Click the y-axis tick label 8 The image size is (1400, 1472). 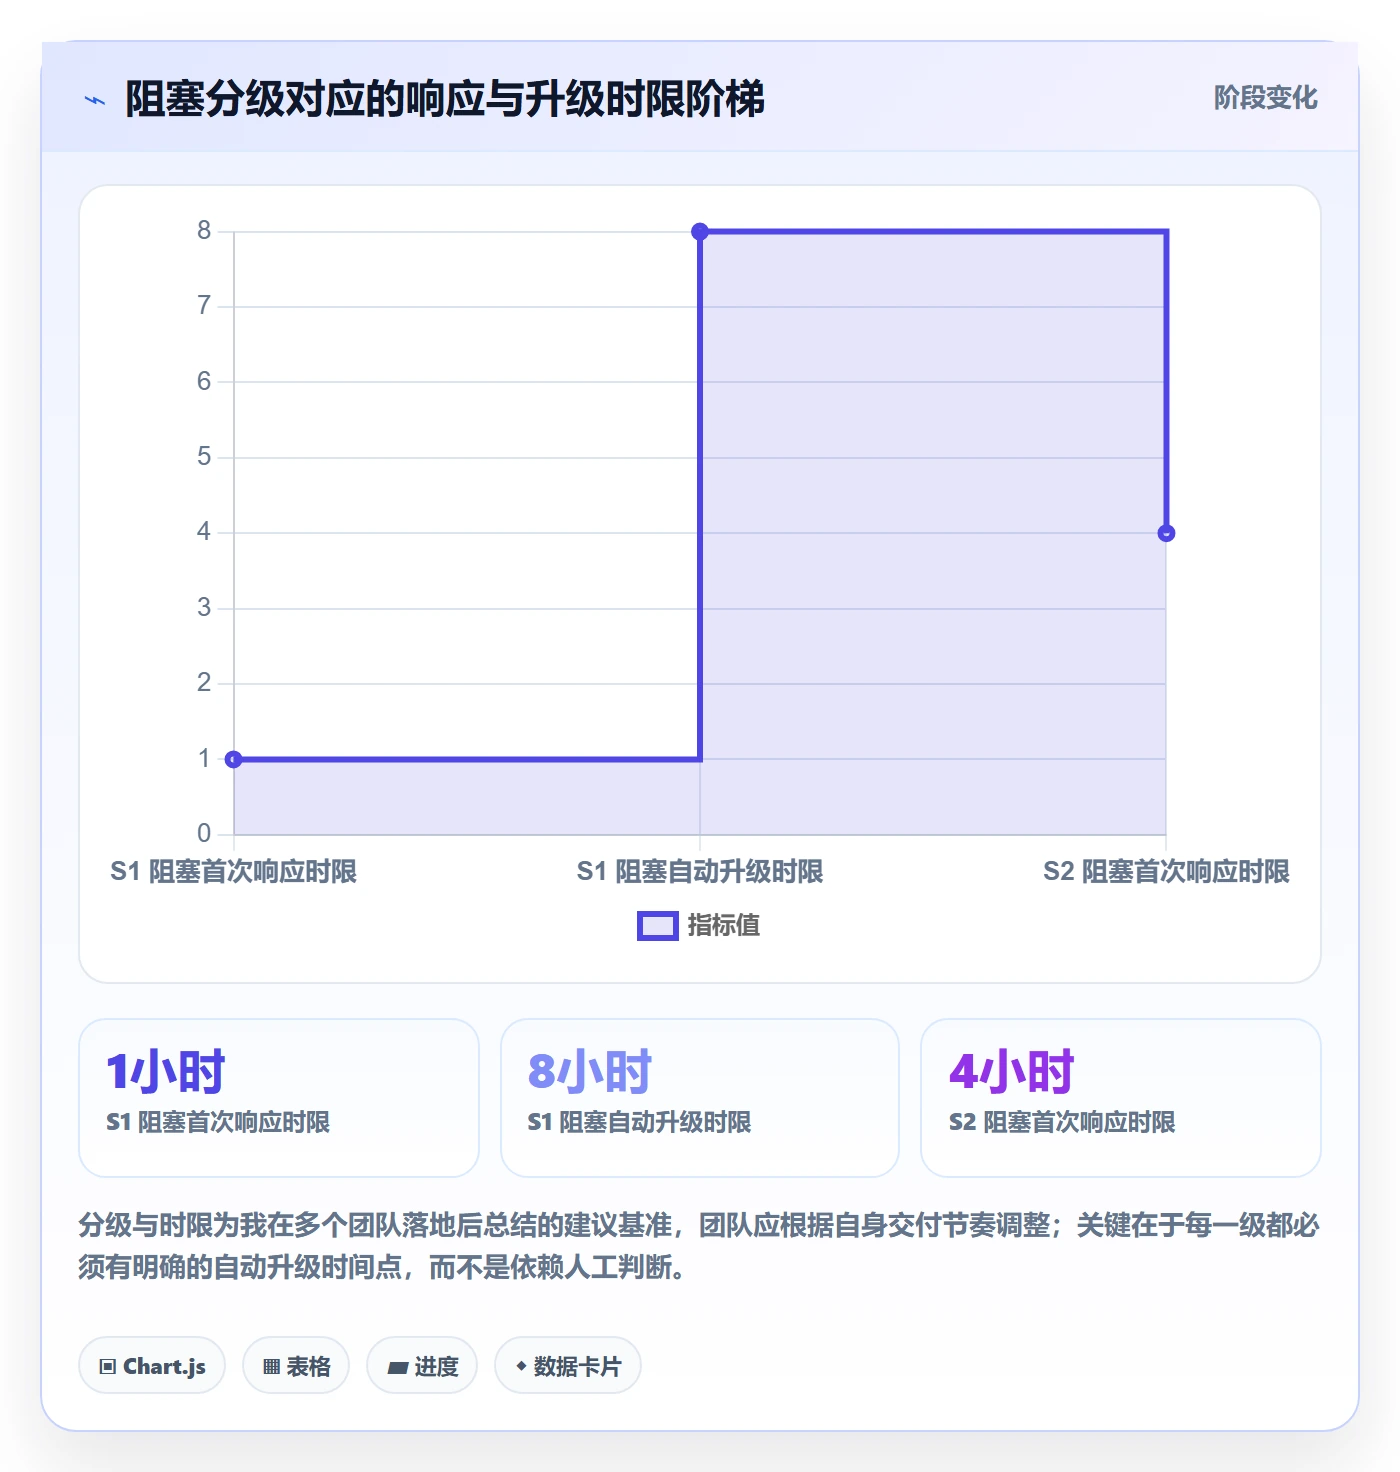tap(204, 231)
